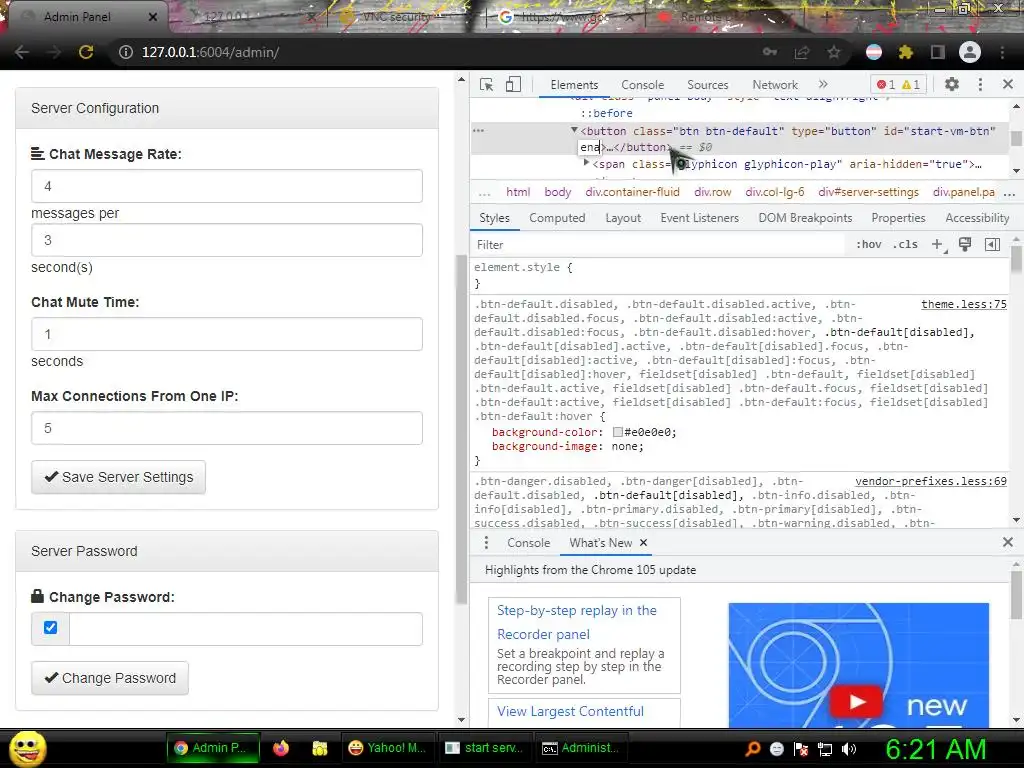1024x768 pixels.
Task: Open the Accessibility tab
Action: (977, 218)
